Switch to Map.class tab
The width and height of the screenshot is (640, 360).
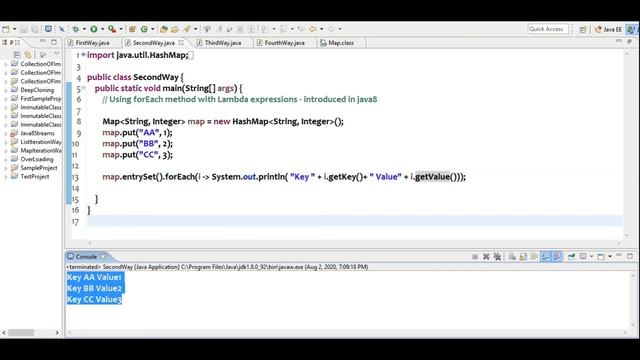coord(341,42)
